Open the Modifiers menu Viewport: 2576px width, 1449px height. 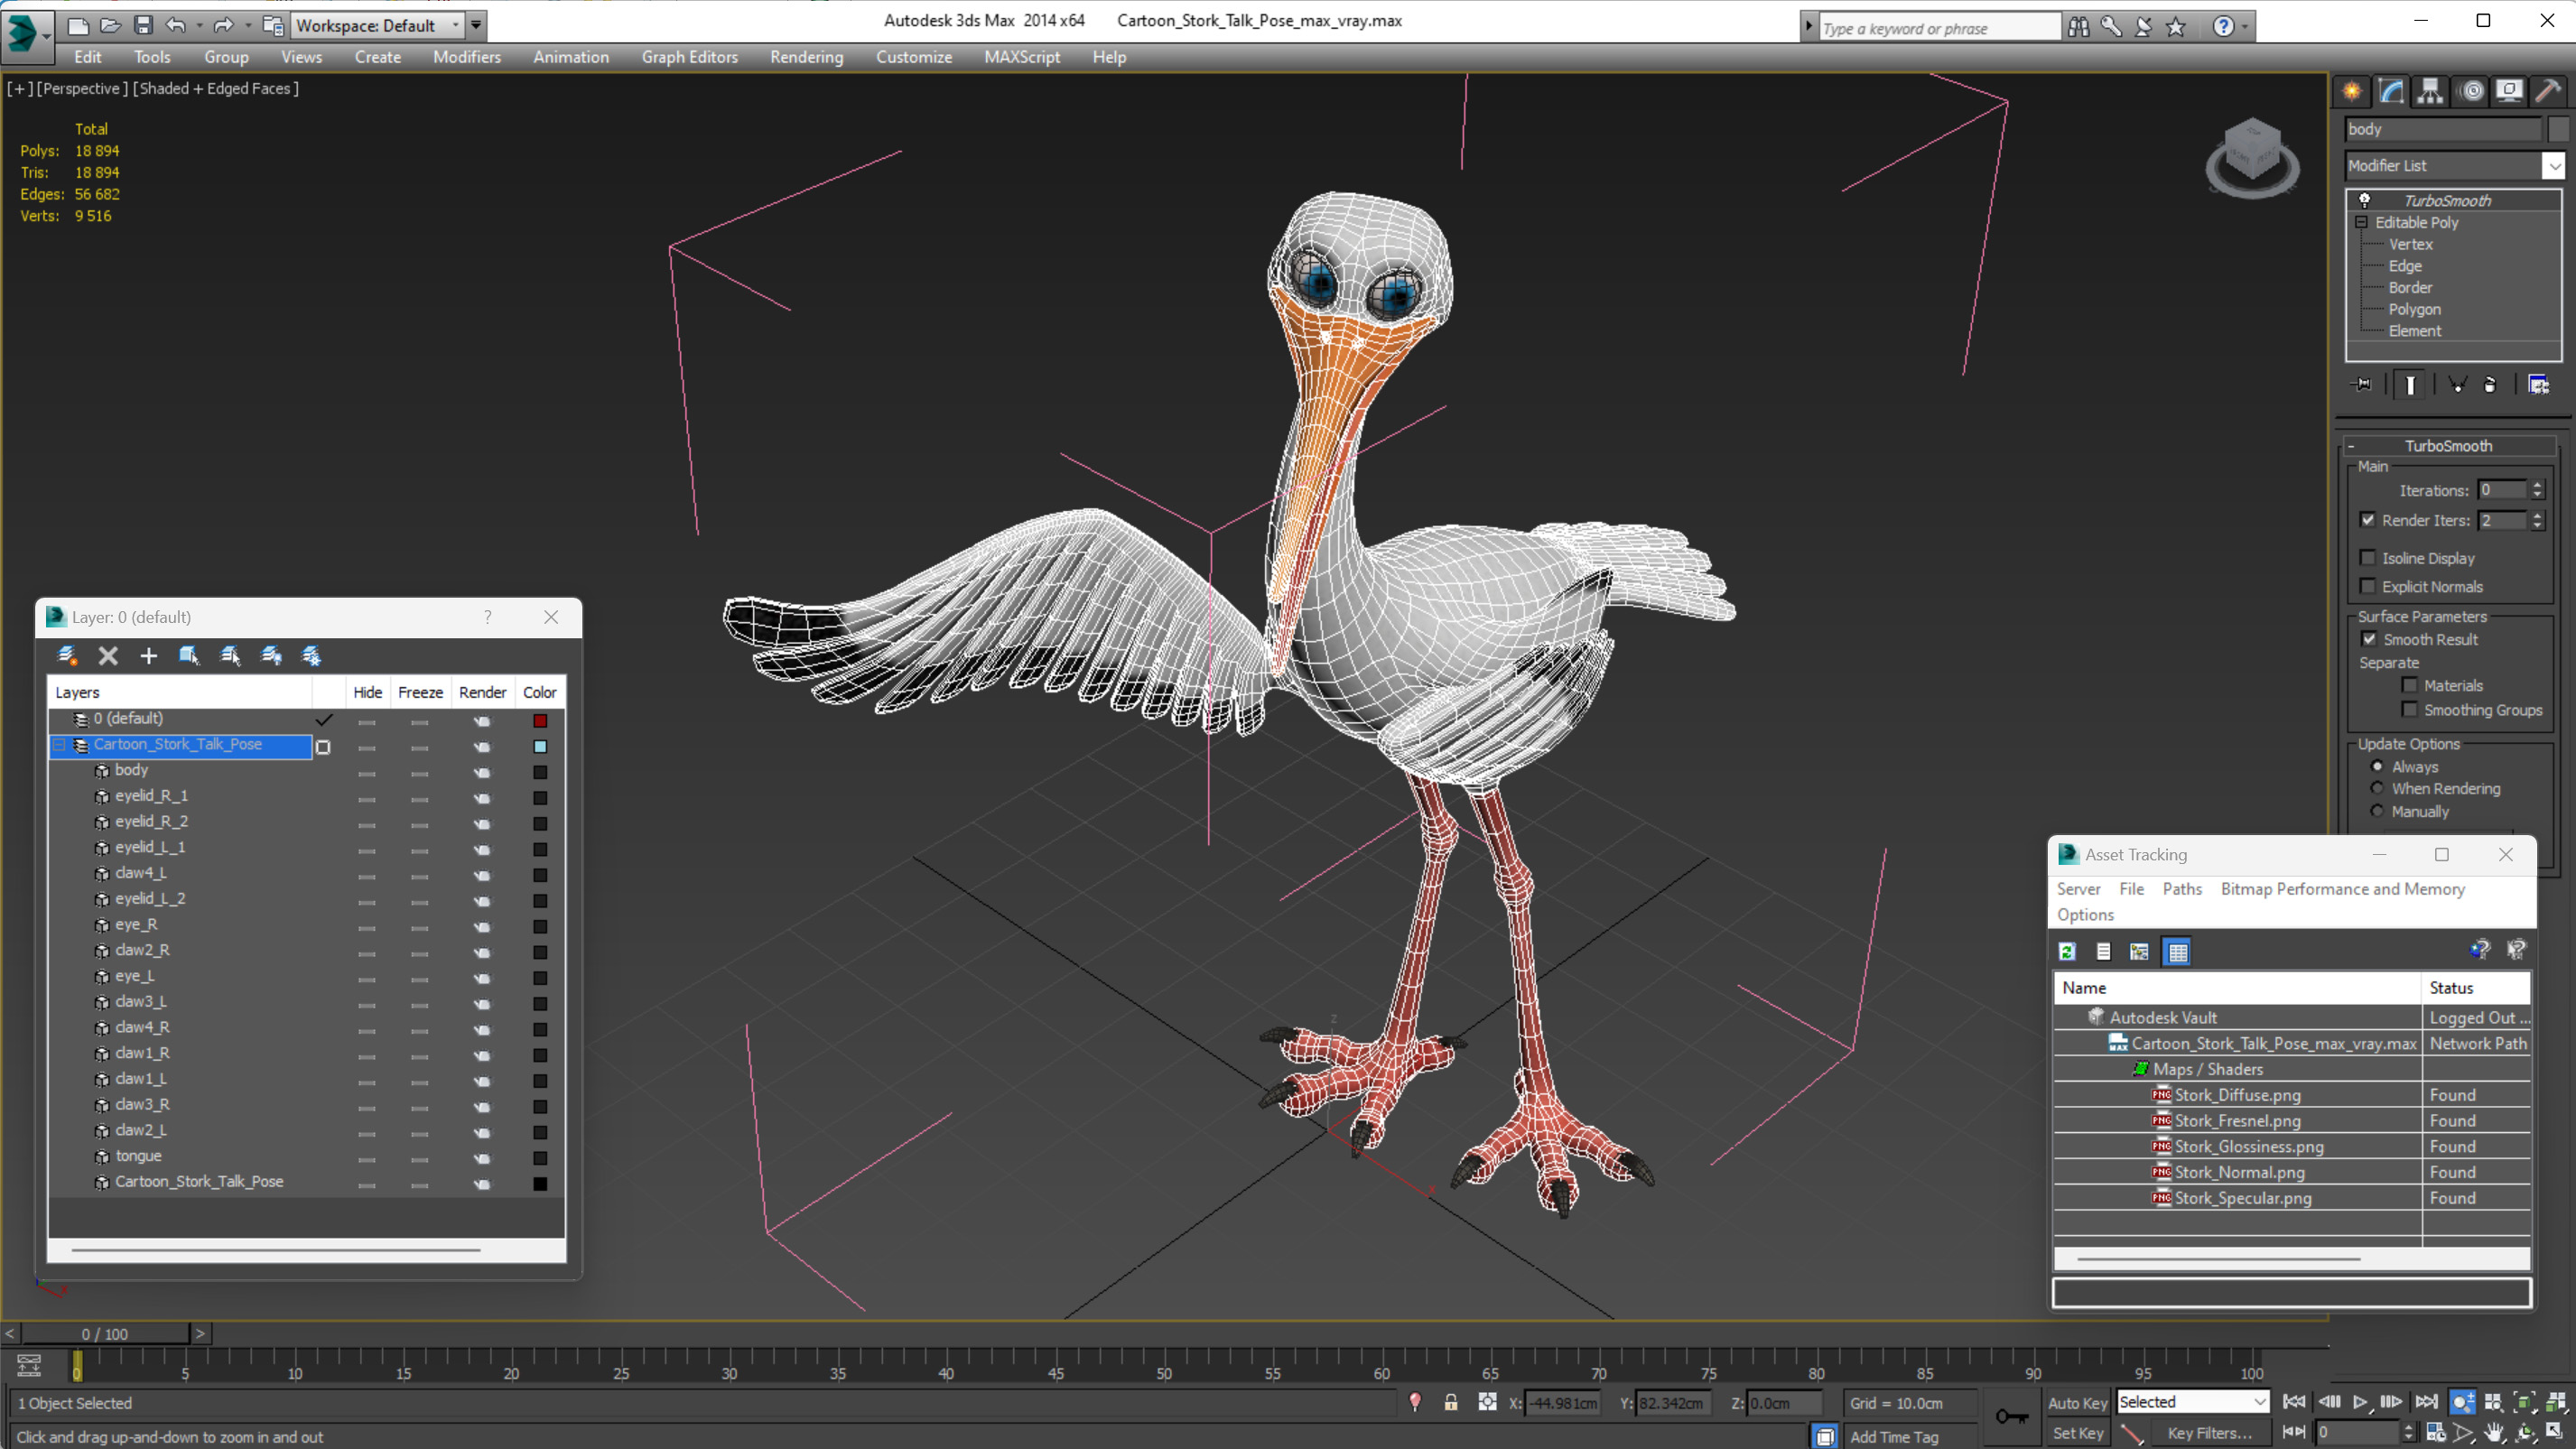tap(467, 57)
